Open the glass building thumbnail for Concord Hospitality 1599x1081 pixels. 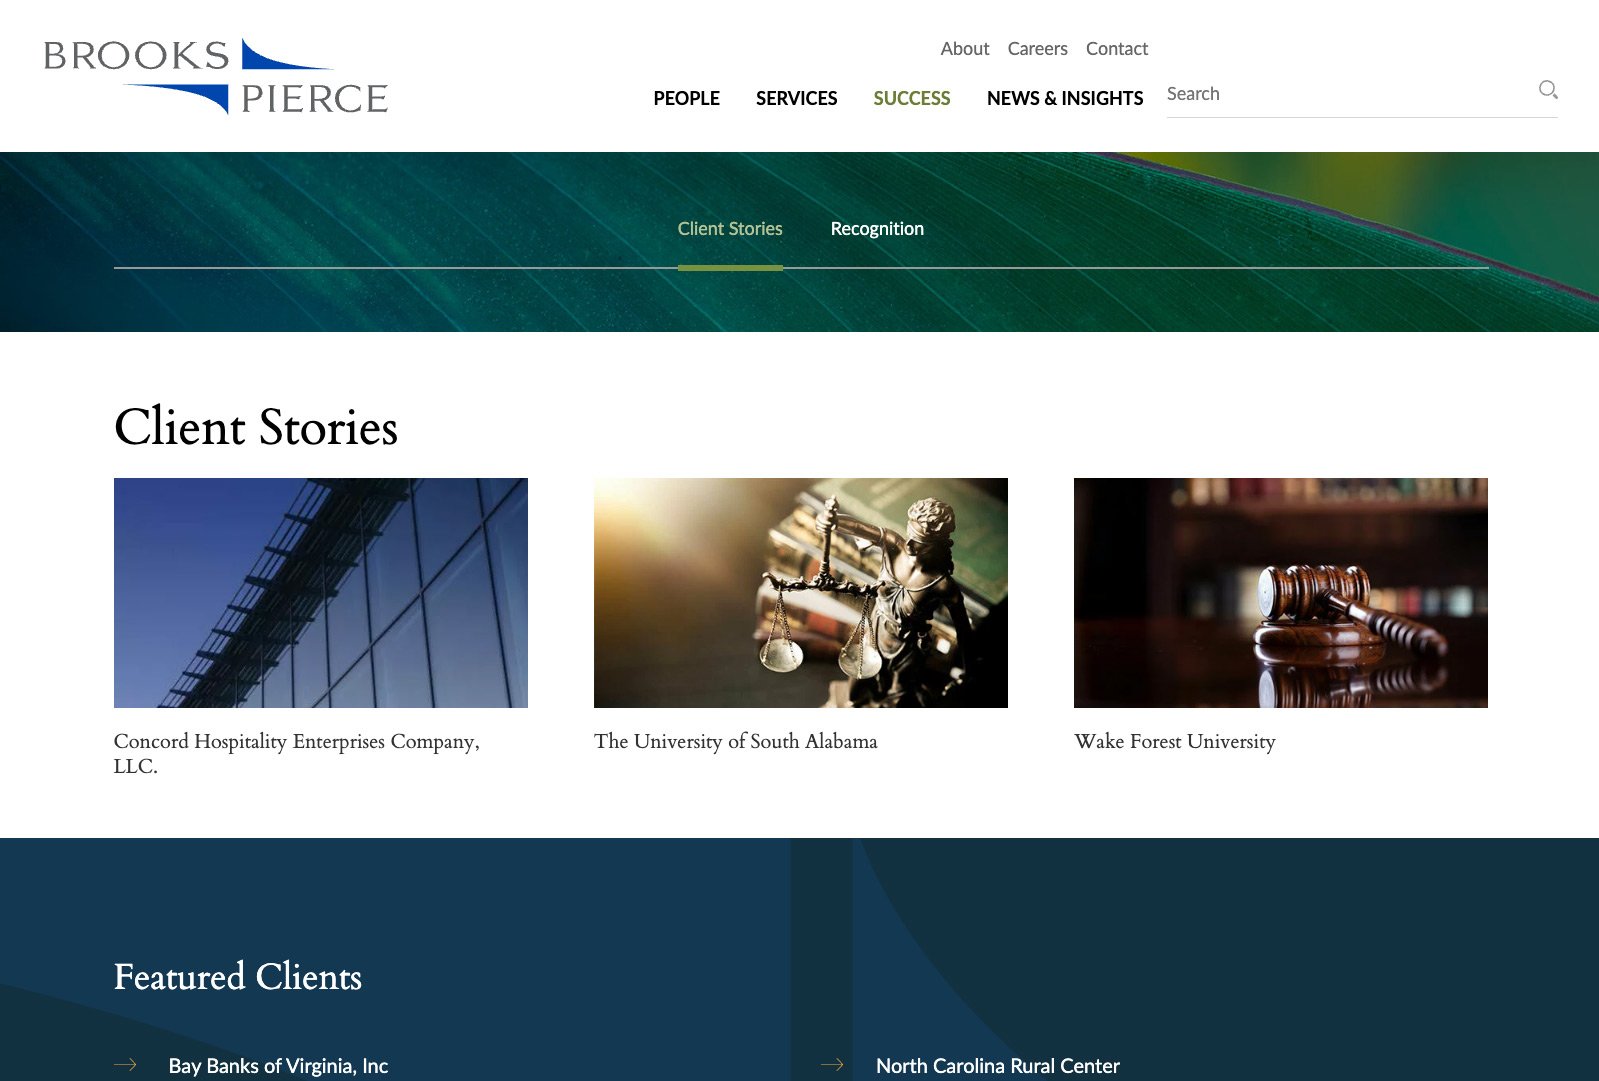(x=321, y=593)
